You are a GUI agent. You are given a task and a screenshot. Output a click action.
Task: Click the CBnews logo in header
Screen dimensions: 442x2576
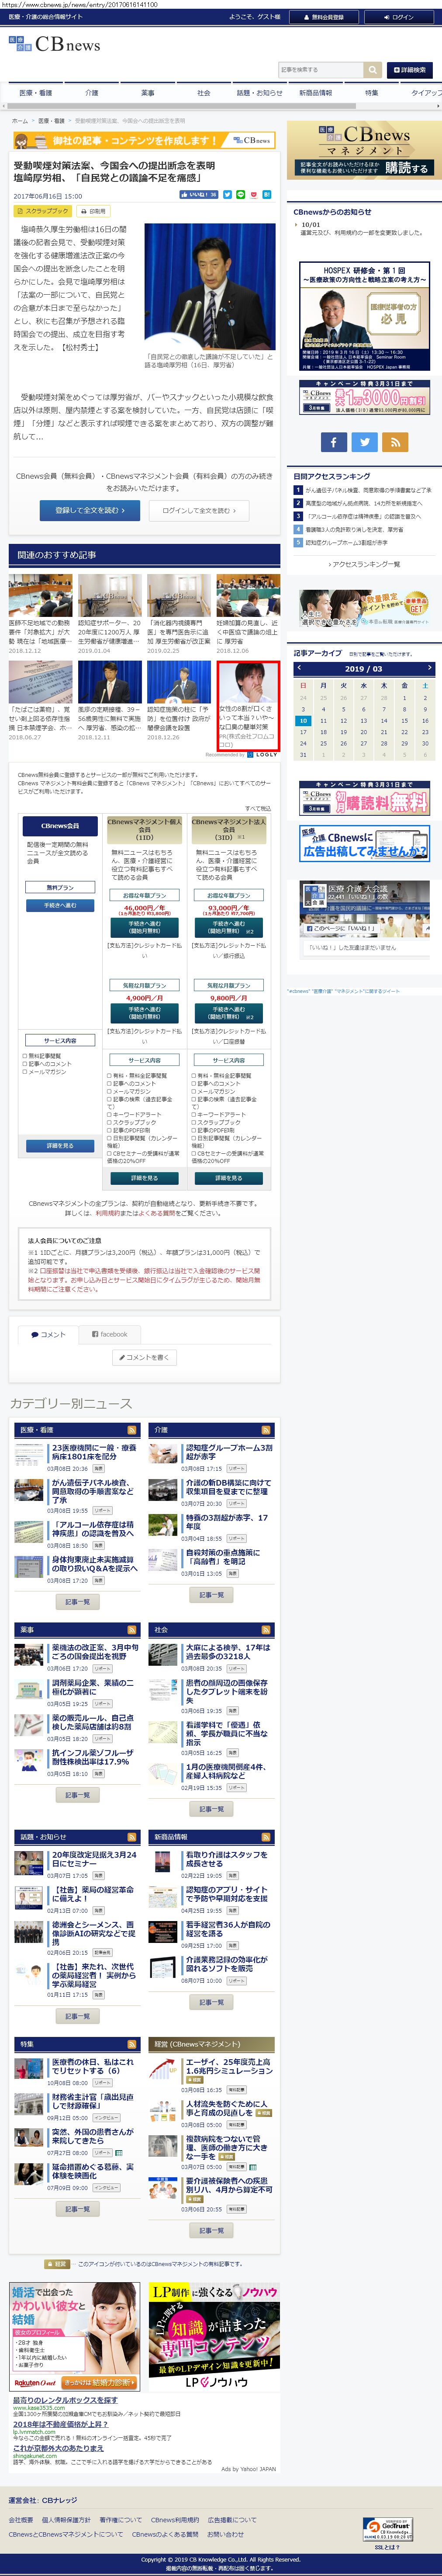pos(54,45)
